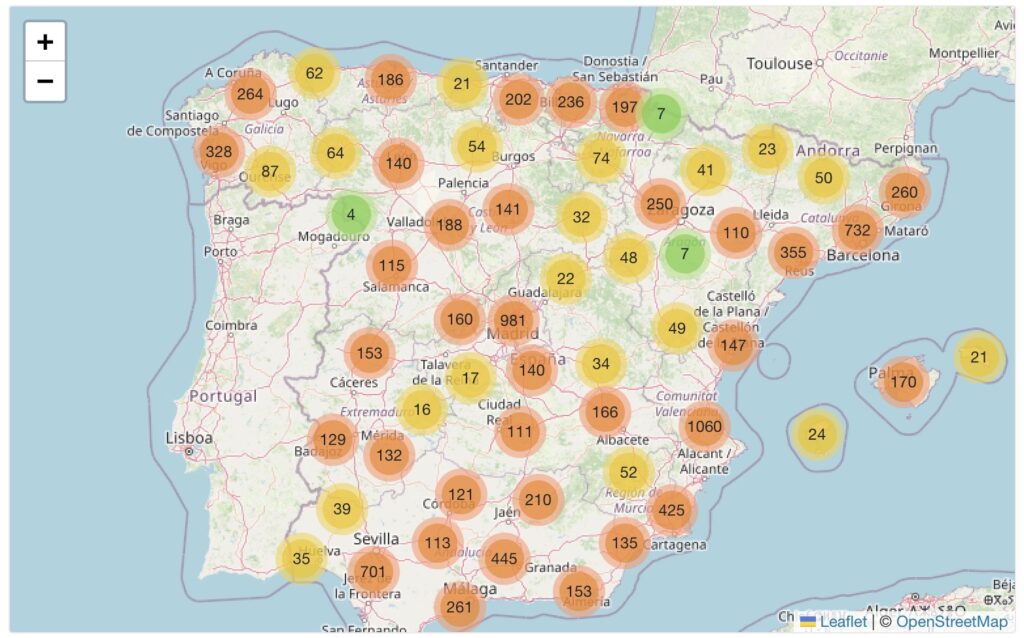
Task: Select the 732 cluster near Barcelona
Action: point(857,229)
